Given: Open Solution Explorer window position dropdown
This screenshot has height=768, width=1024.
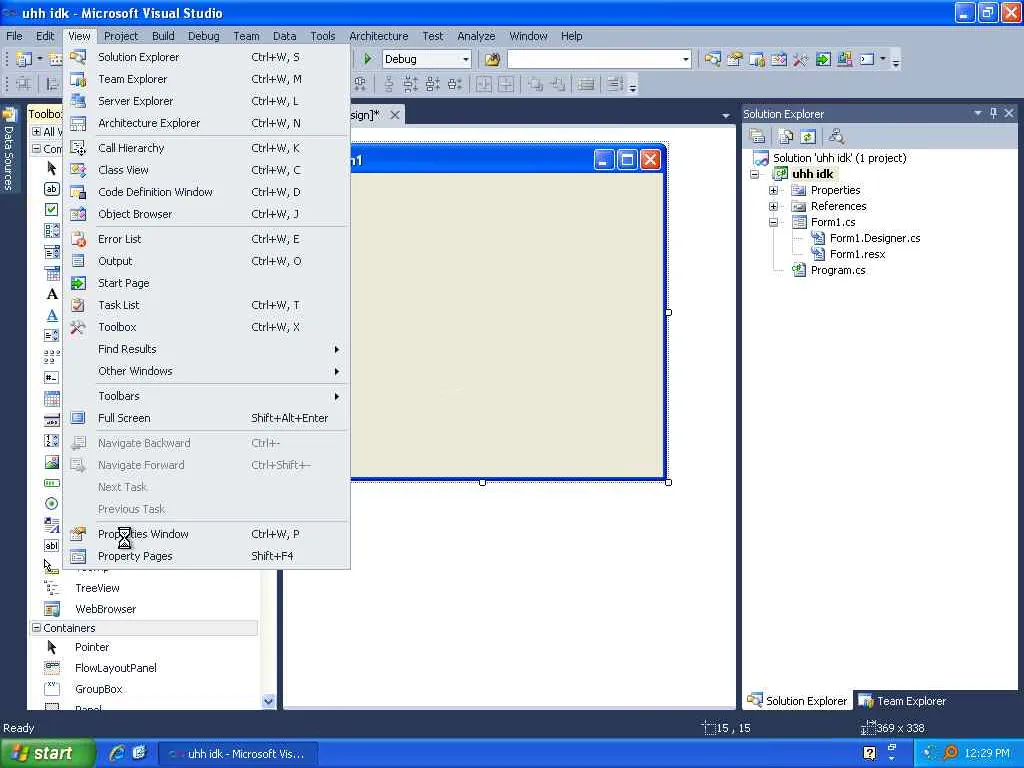Looking at the screenshot, I should tap(978, 113).
